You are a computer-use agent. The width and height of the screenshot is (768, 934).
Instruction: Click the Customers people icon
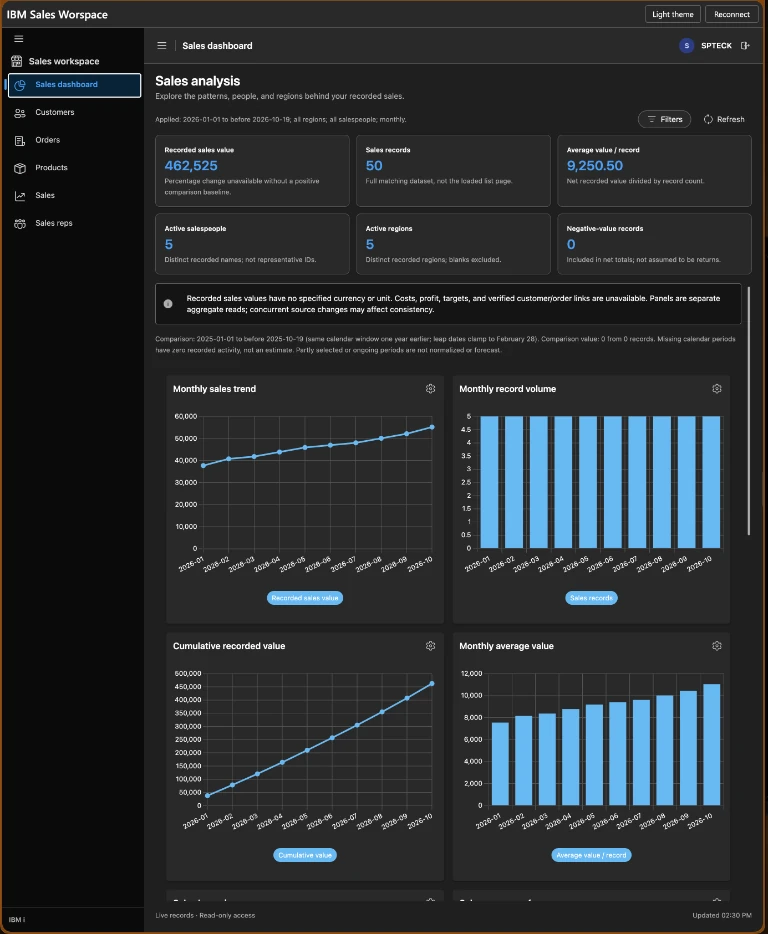click(20, 113)
